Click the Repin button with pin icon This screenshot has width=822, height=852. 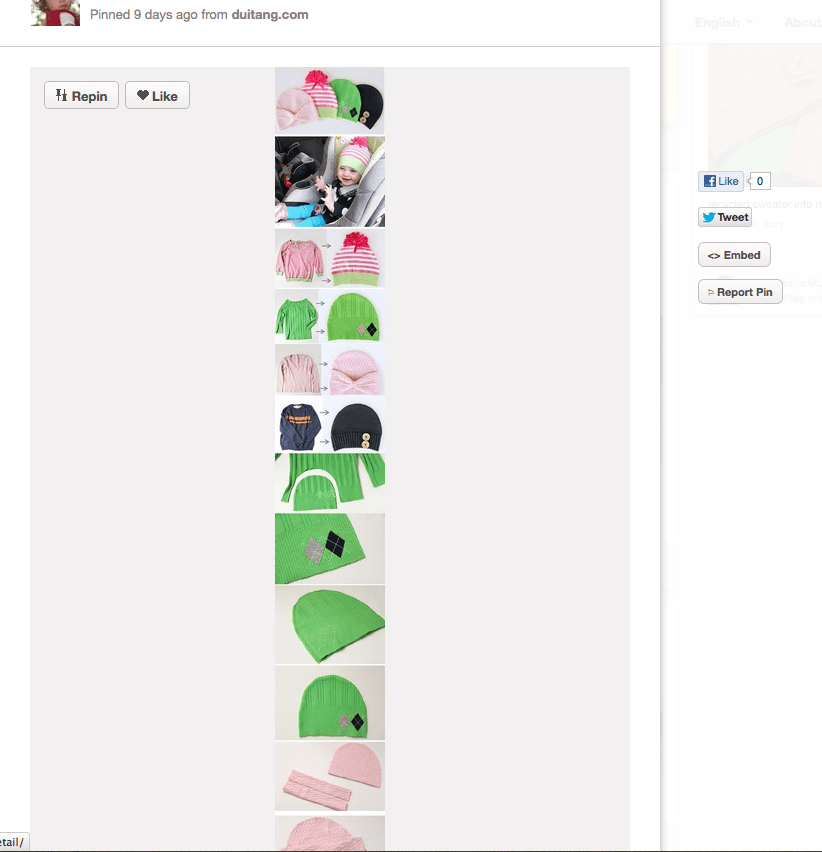pos(81,96)
